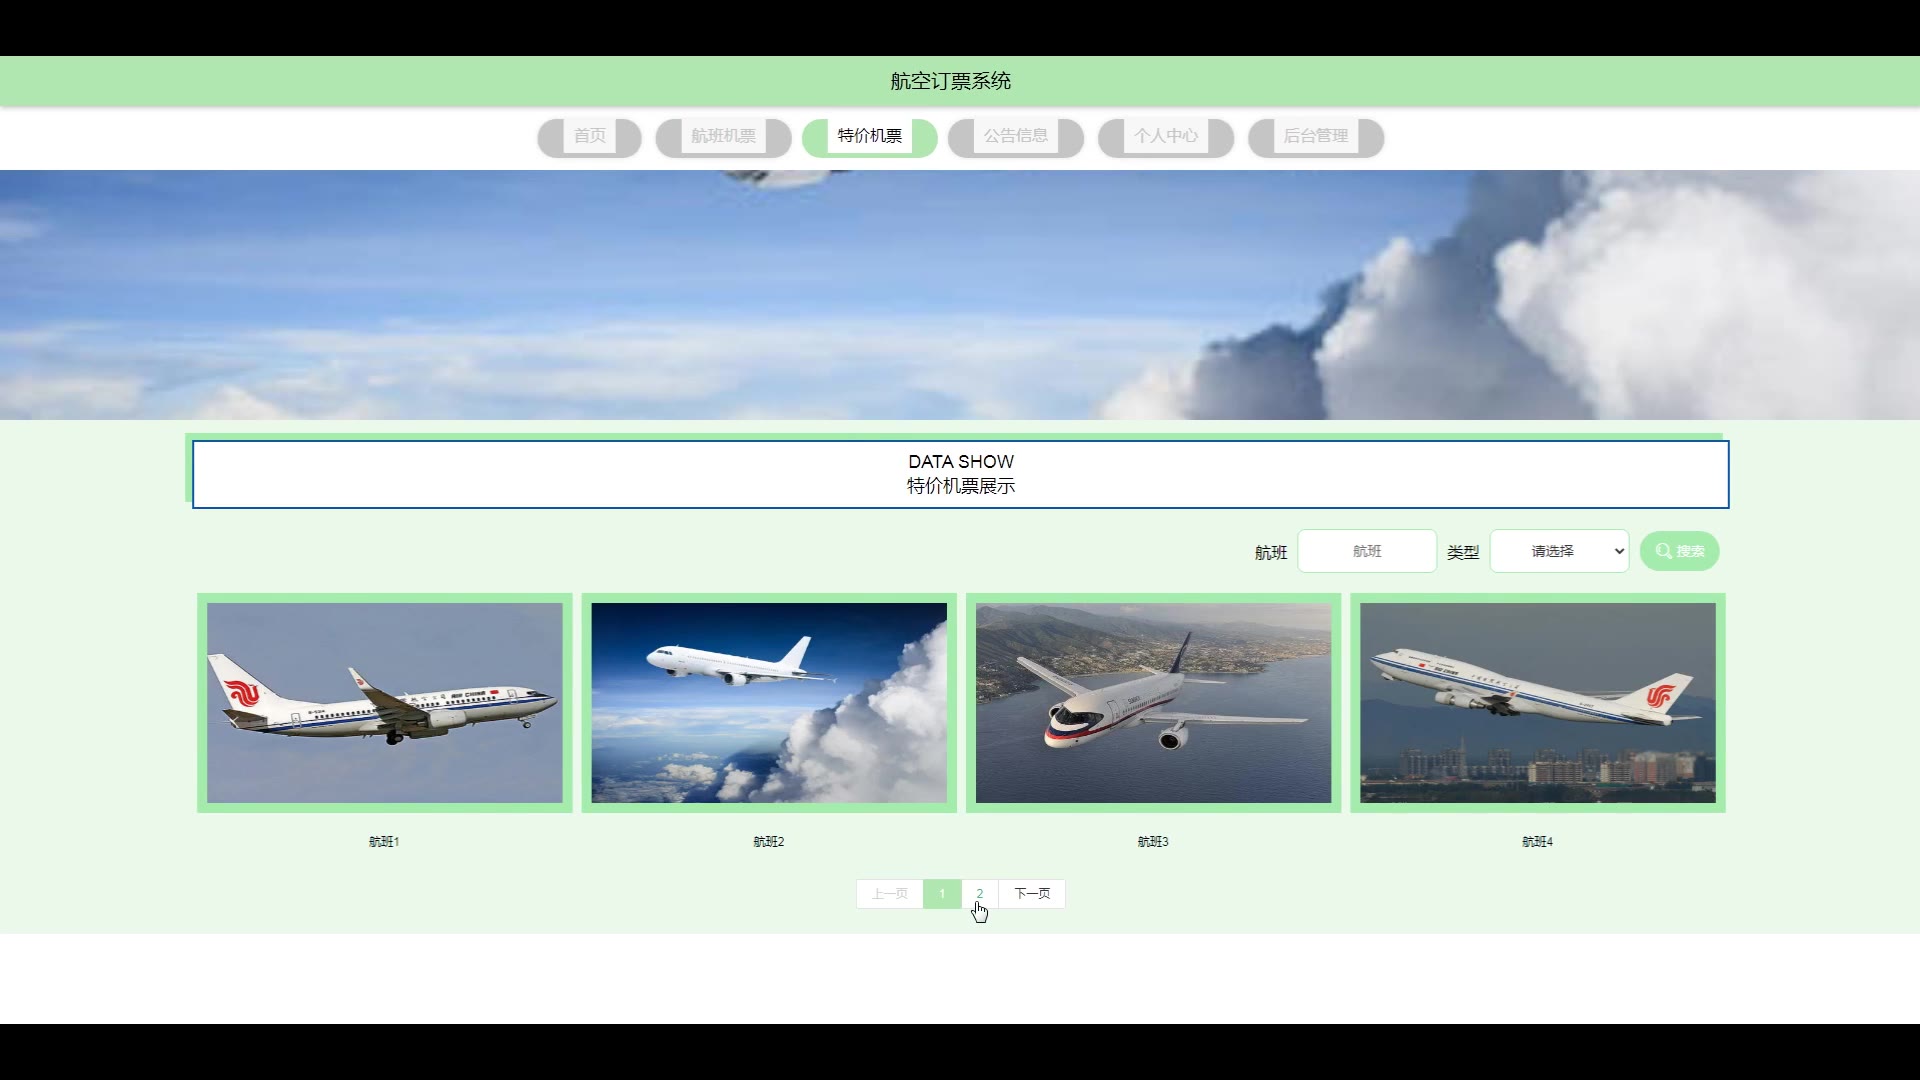Open the 航班机票 navigation tab
The width and height of the screenshot is (1920, 1080).
pos(723,136)
